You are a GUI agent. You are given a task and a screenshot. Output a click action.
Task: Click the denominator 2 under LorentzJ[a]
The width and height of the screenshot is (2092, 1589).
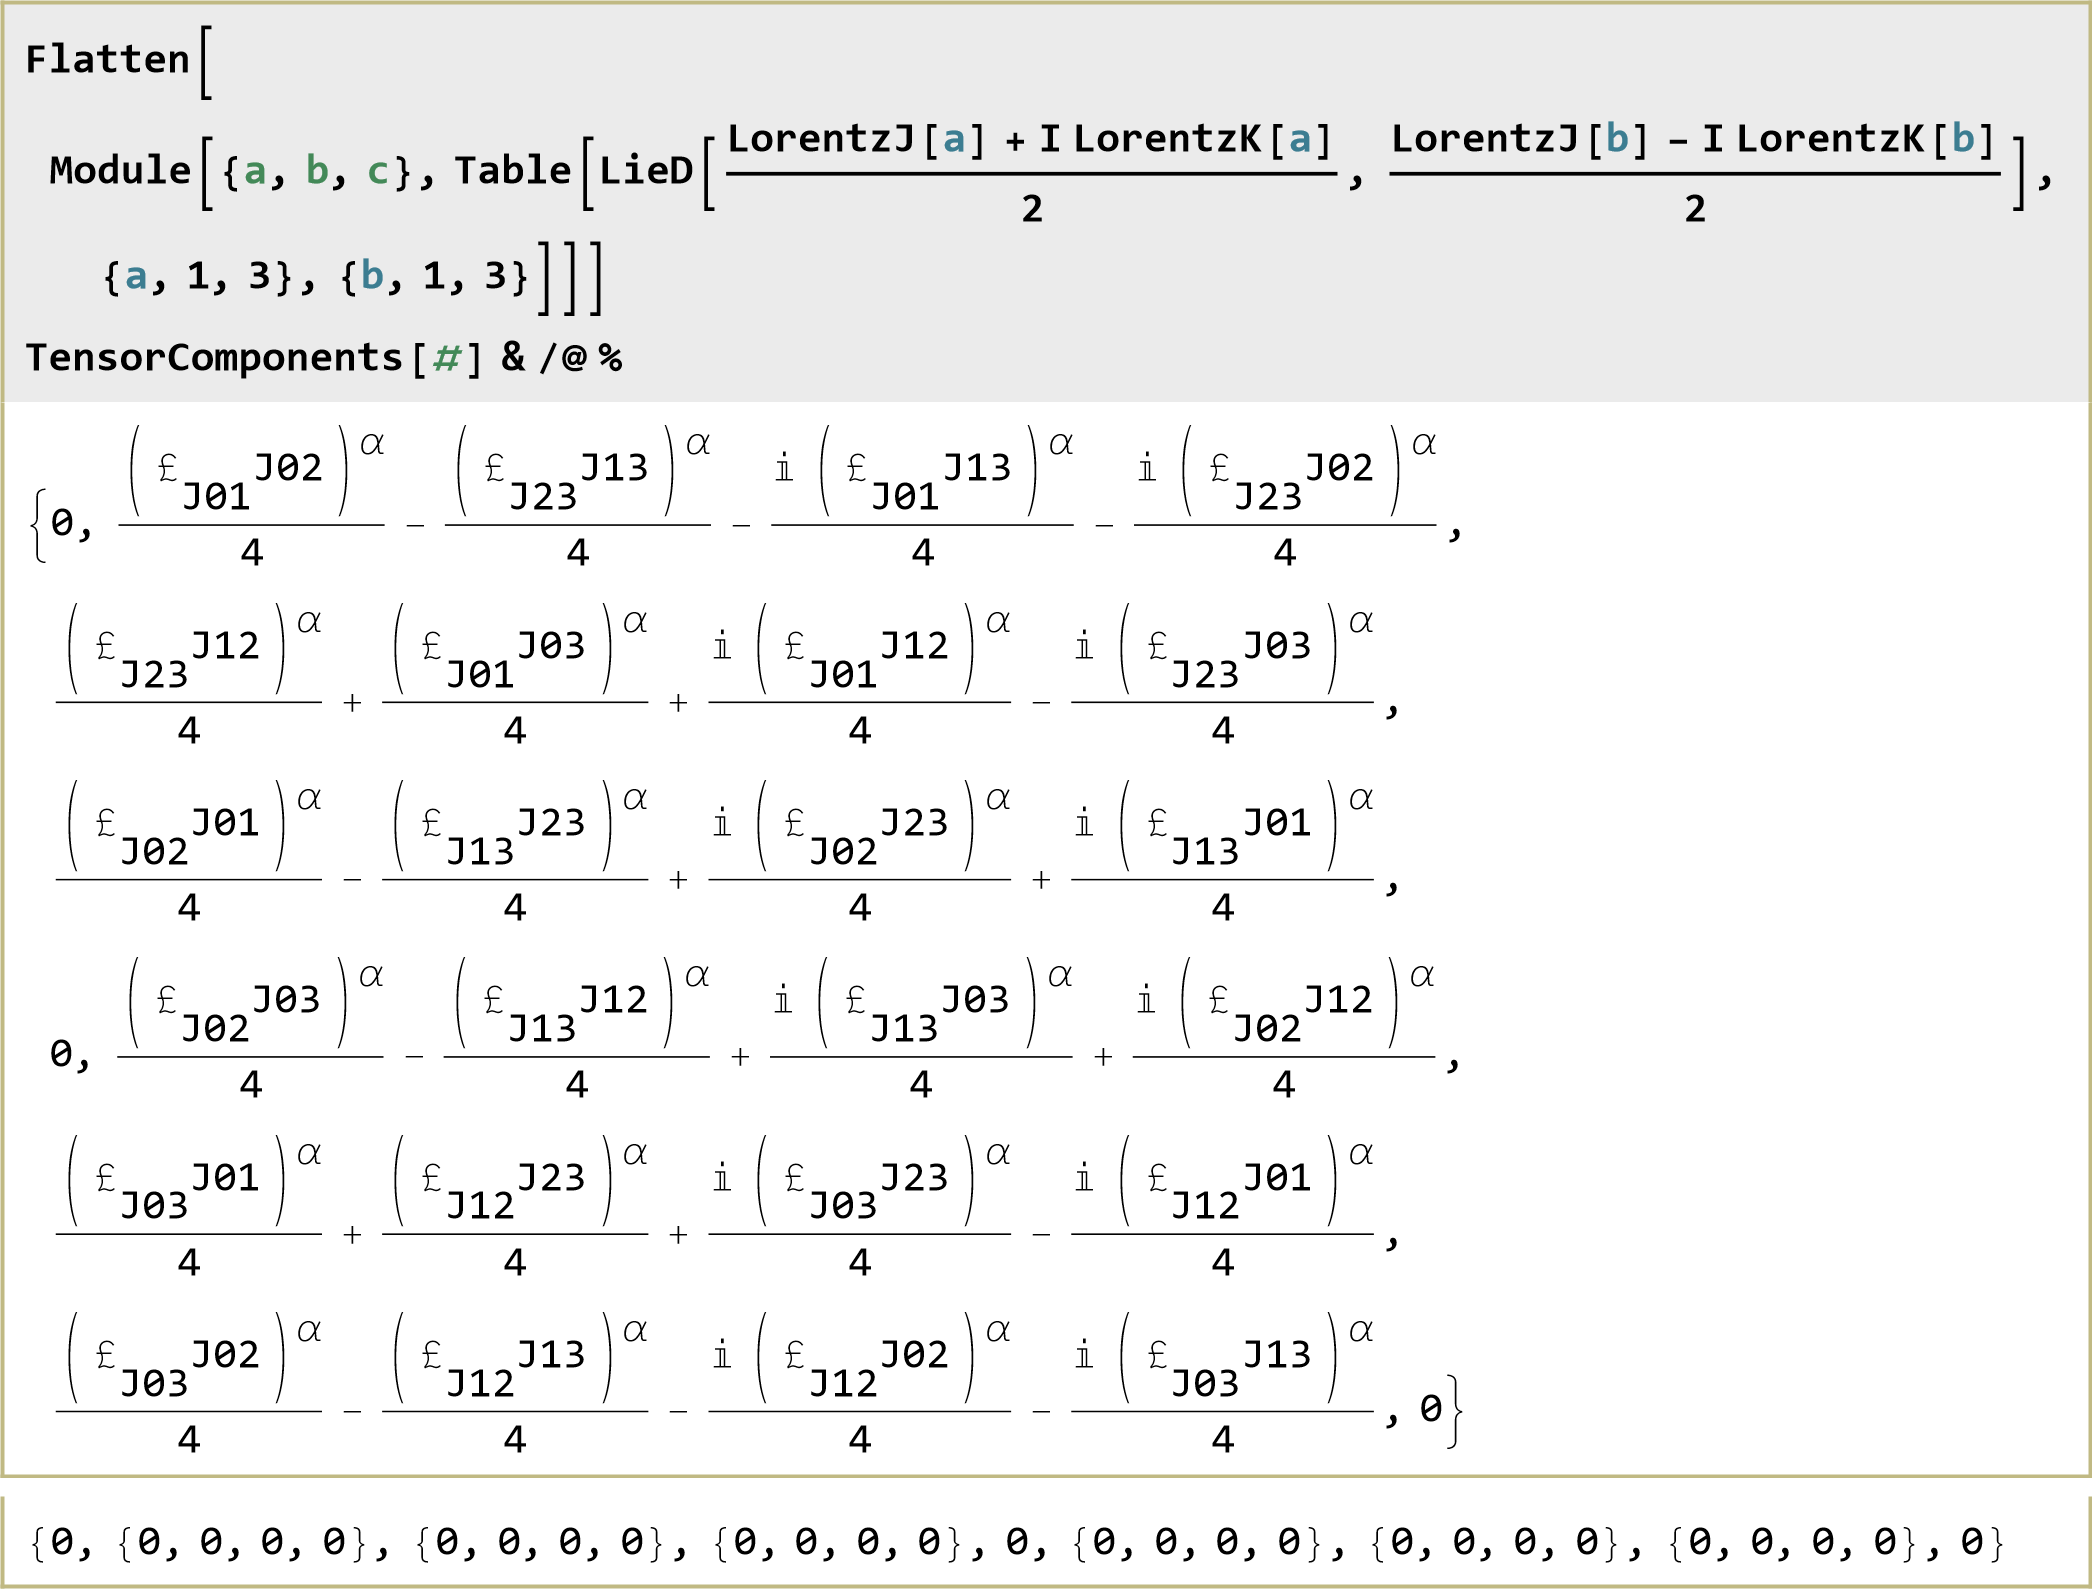click(x=1032, y=209)
